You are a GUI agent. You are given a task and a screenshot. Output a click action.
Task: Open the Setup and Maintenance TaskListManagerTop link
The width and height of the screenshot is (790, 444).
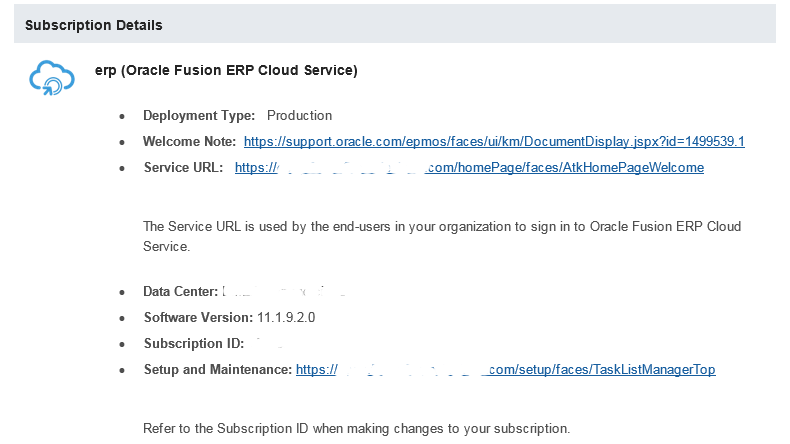[x=505, y=369]
